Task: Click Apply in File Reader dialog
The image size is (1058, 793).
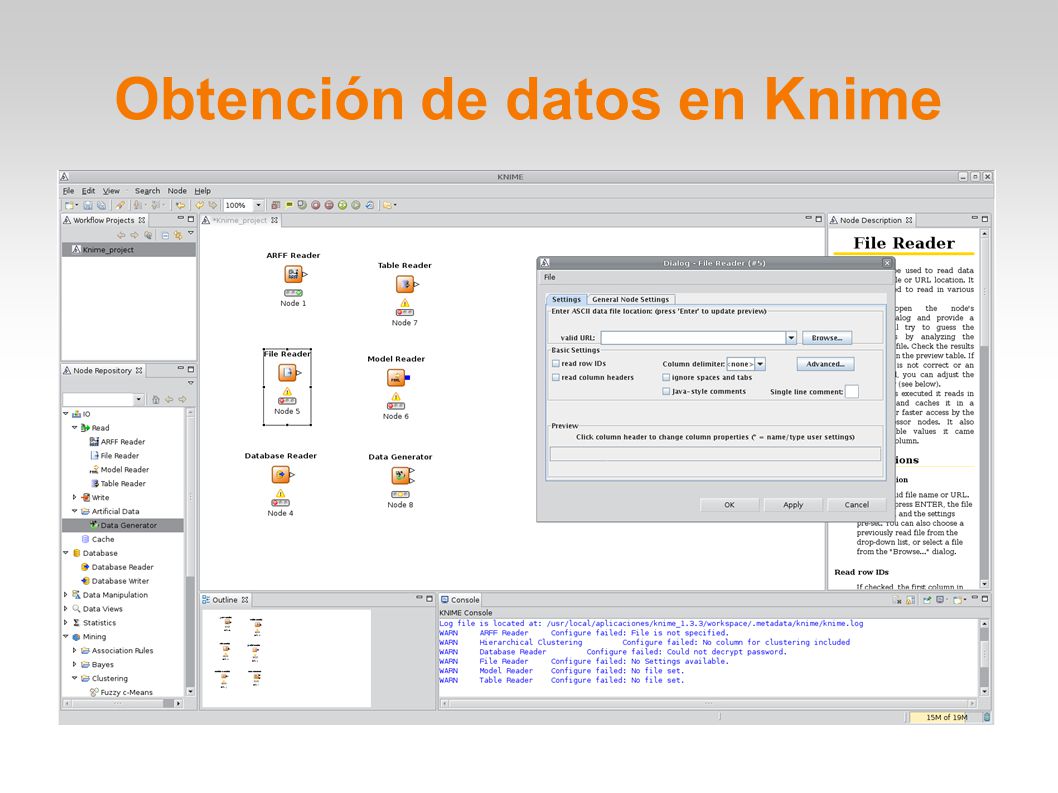Action: coord(793,505)
